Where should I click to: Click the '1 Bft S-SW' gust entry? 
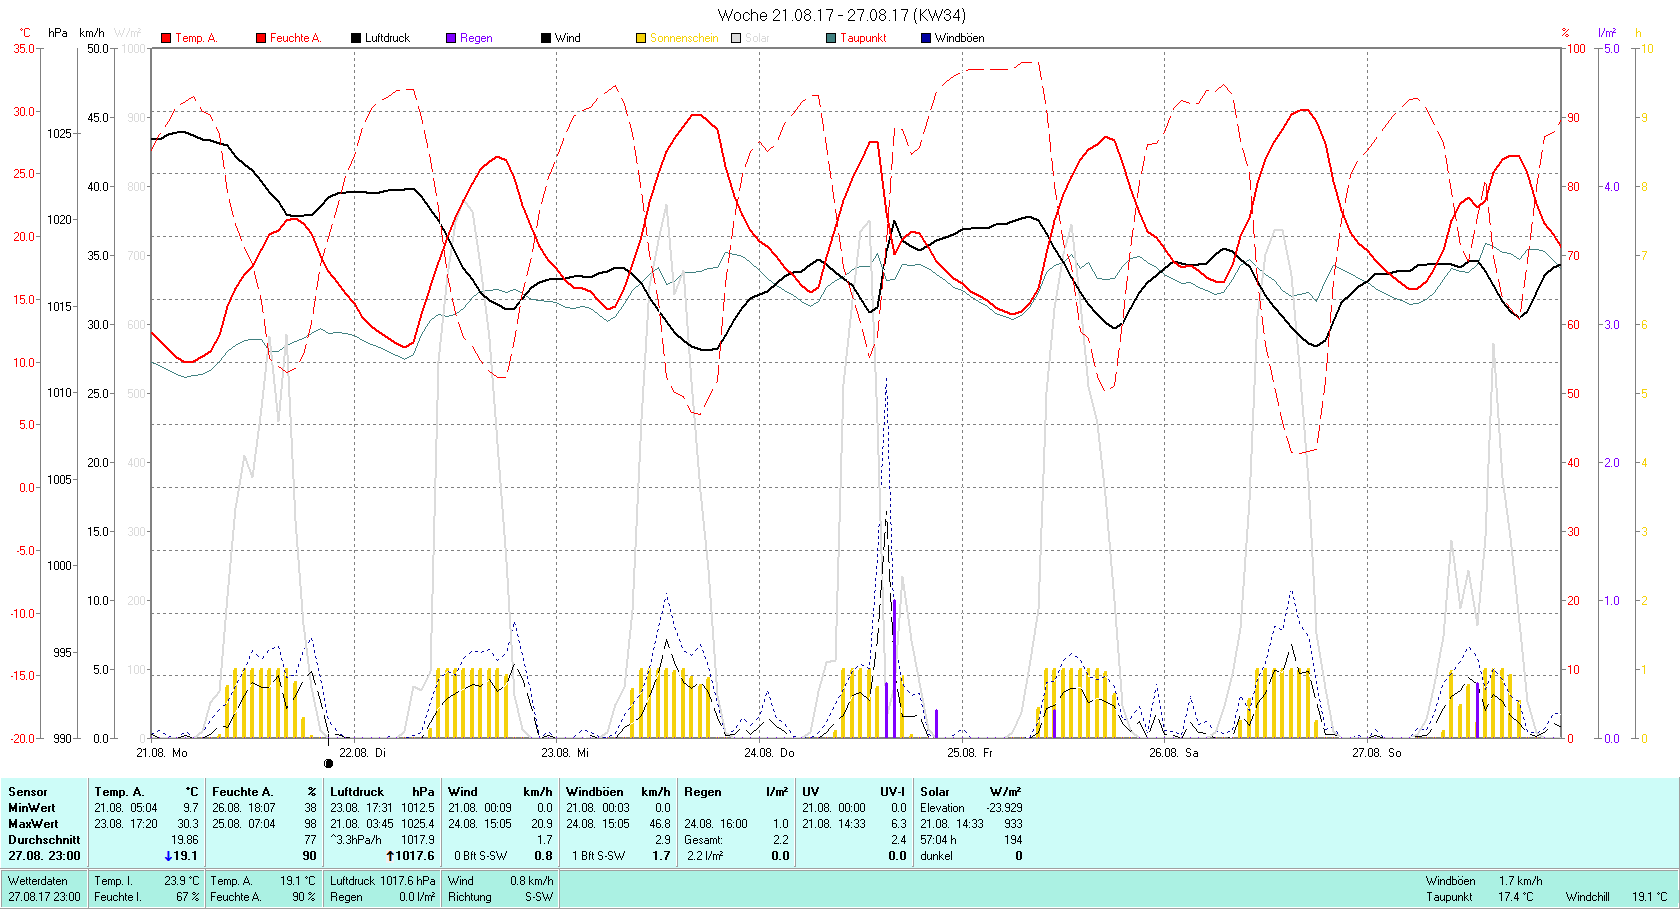point(599,856)
